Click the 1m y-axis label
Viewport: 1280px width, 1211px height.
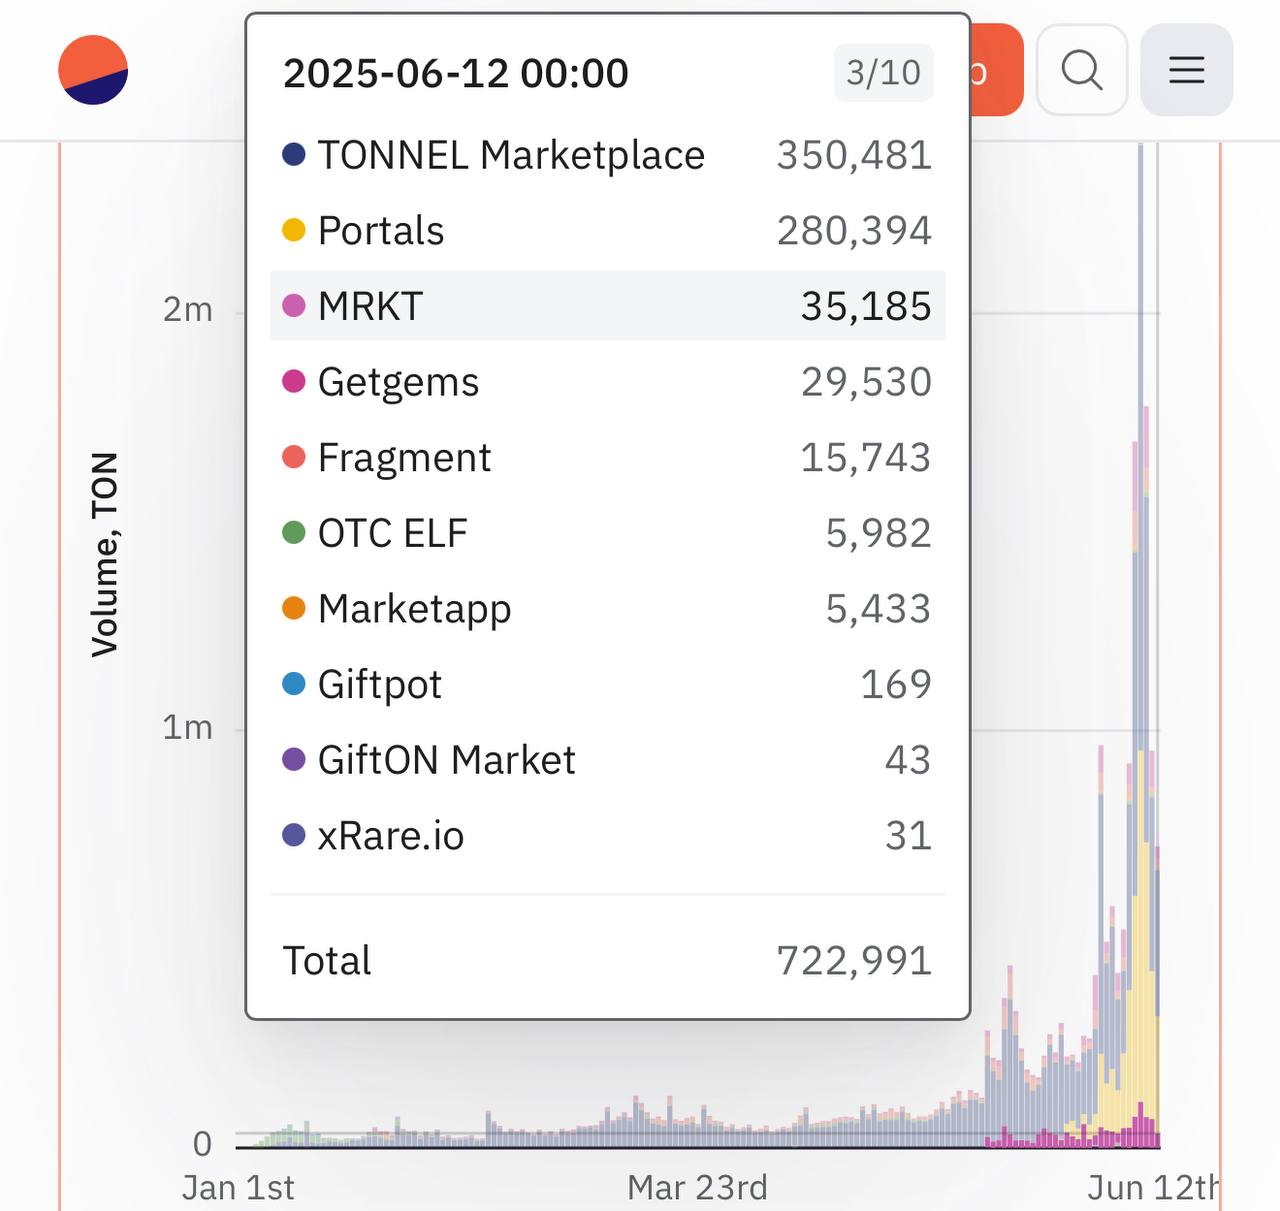(x=188, y=727)
